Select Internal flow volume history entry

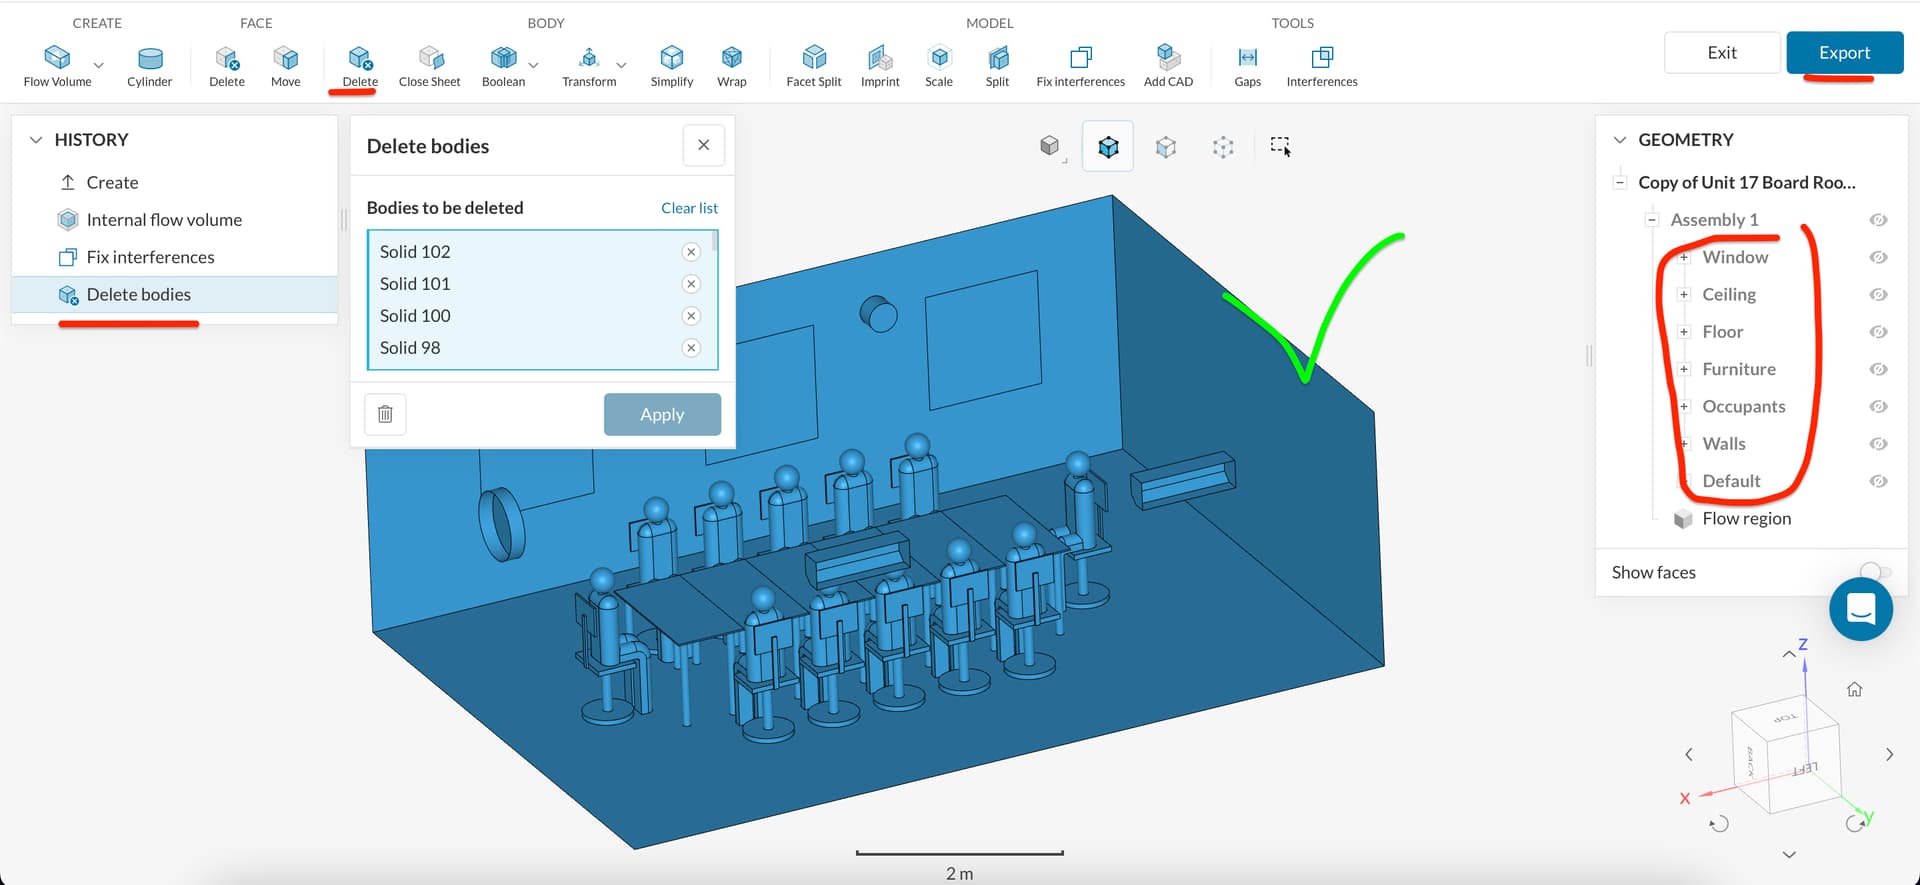(164, 220)
